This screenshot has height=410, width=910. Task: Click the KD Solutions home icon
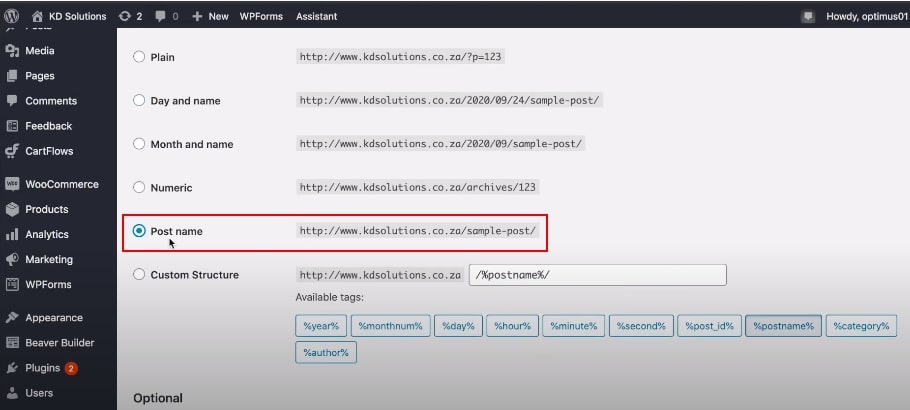(x=37, y=16)
